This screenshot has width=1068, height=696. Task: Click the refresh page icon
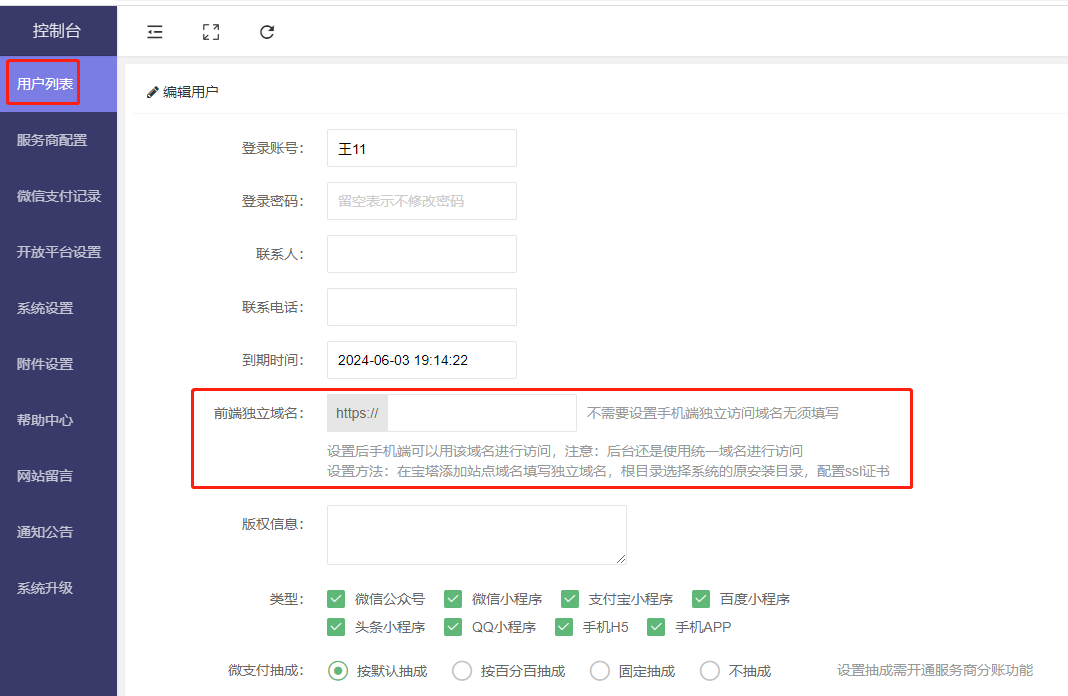tap(267, 32)
